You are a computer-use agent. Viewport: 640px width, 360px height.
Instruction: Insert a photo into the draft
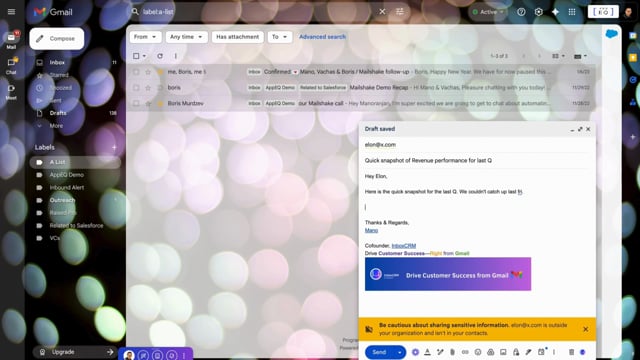point(503,352)
